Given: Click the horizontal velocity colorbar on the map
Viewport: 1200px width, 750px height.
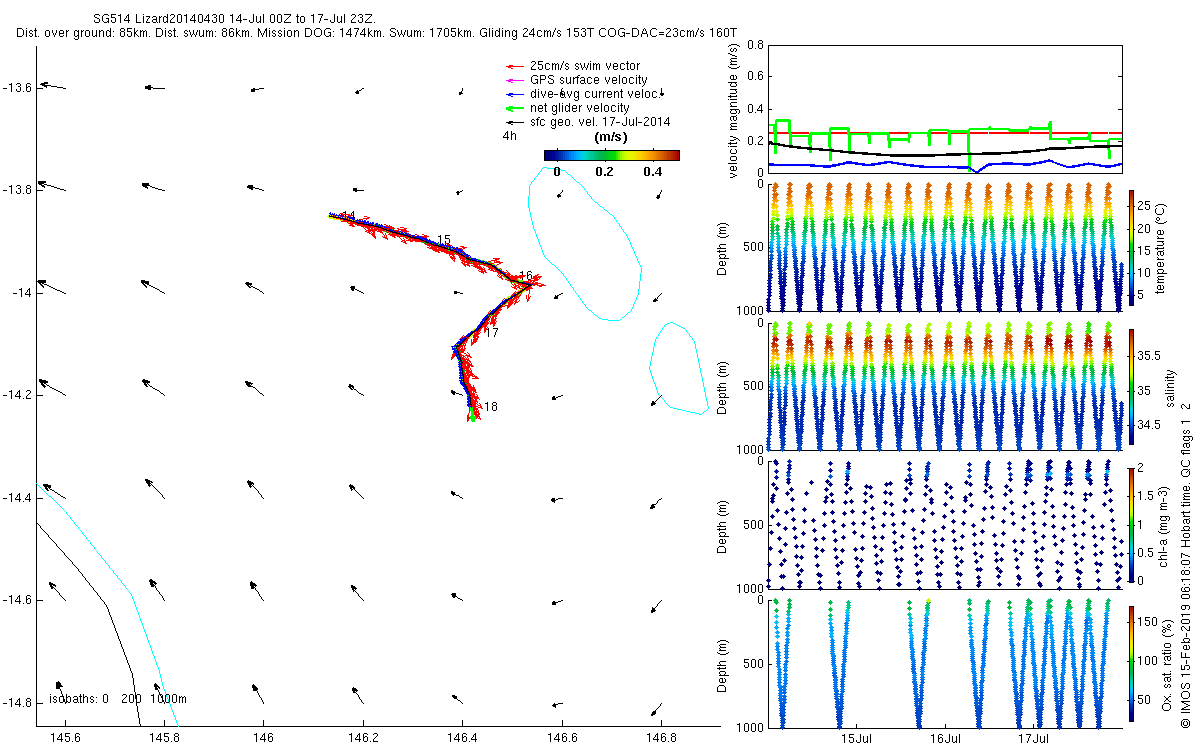Looking at the screenshot, I should 612,155.
